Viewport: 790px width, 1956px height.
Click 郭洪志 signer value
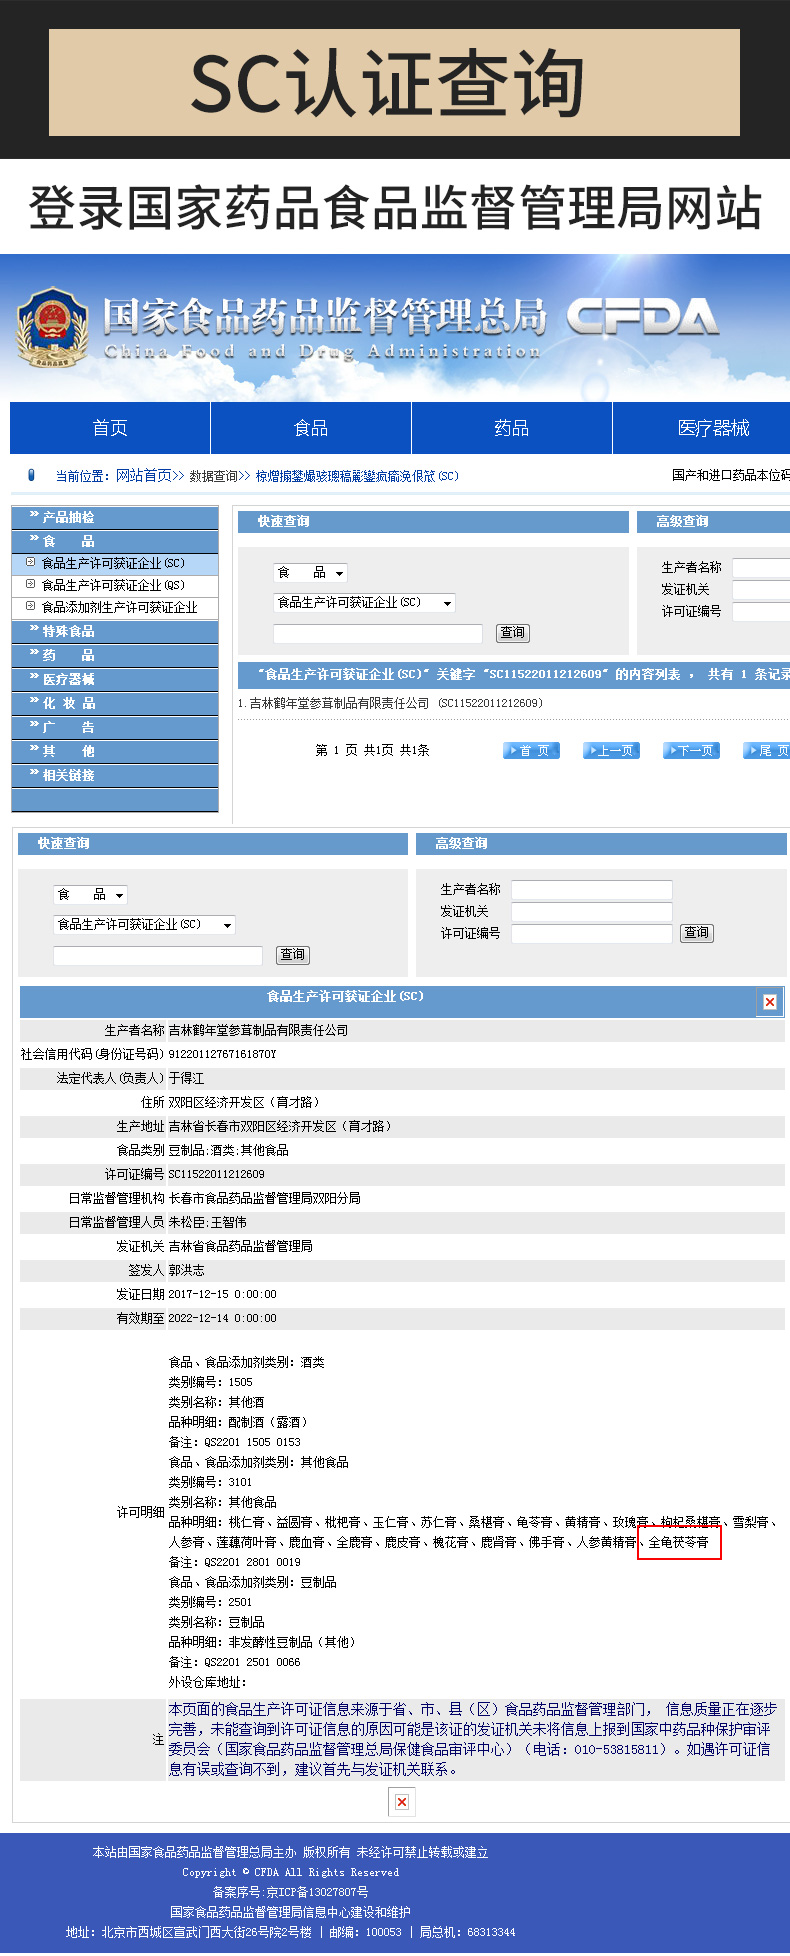[x=186, y=1270]
